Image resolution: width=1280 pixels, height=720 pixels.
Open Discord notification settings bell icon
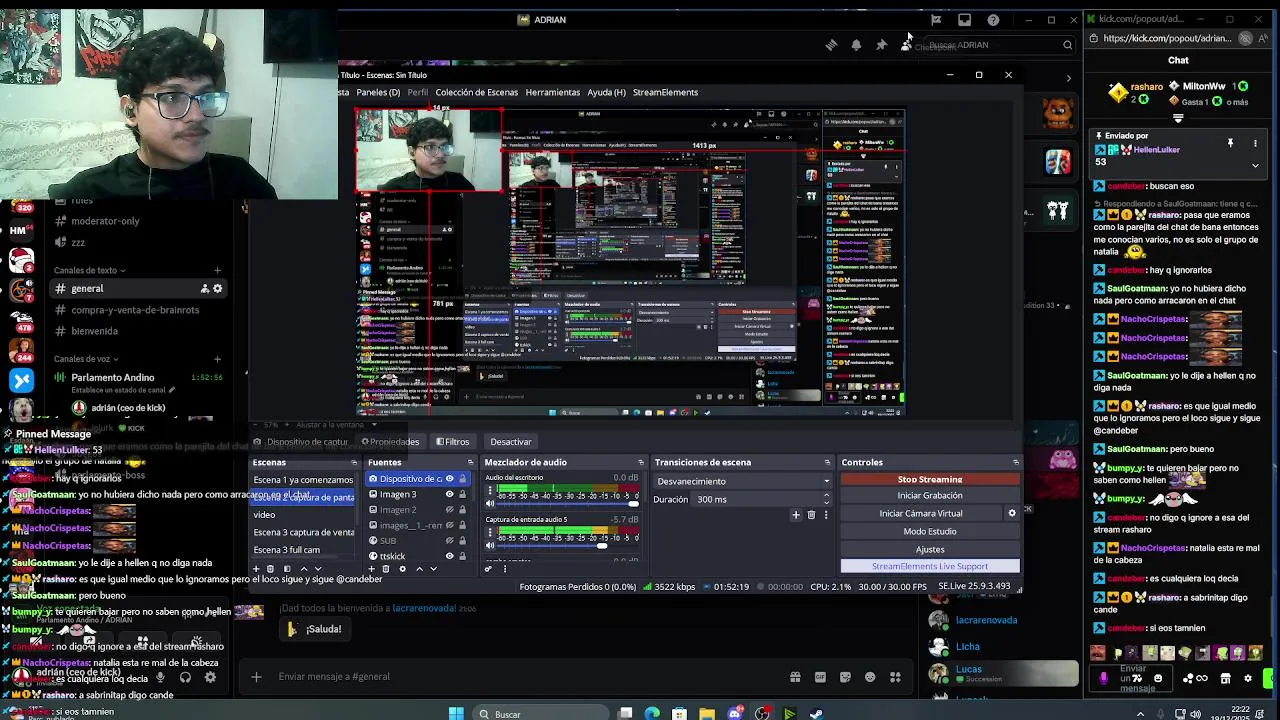click(x=856, y=45)
